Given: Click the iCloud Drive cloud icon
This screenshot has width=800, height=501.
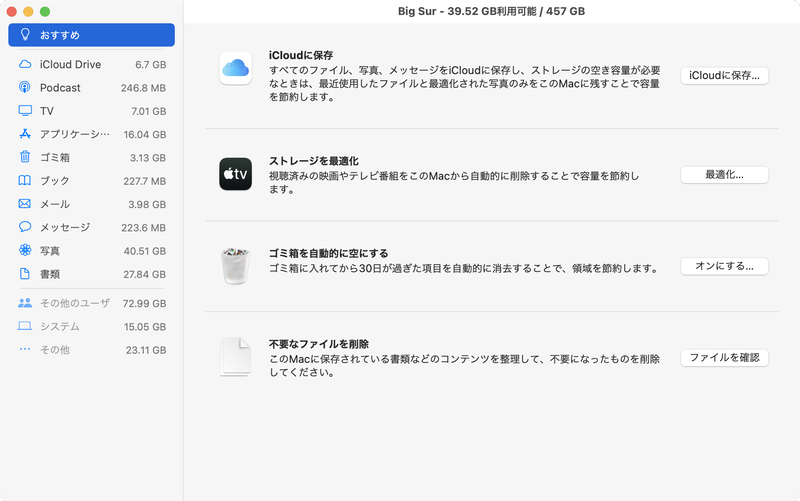Looking at the screenshot, I should [24, 64].
